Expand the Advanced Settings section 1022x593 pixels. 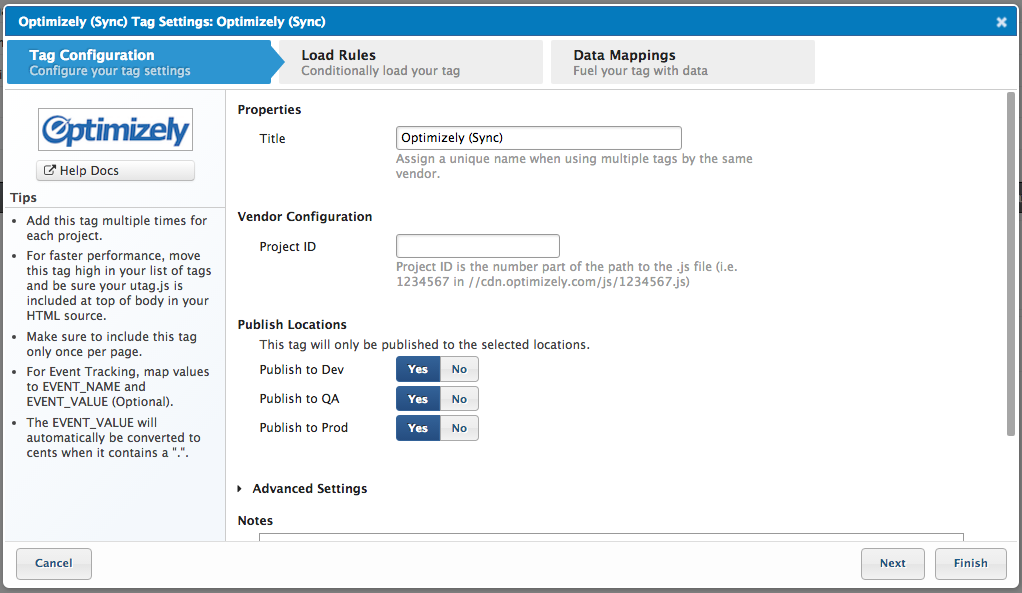coord(309,489)
